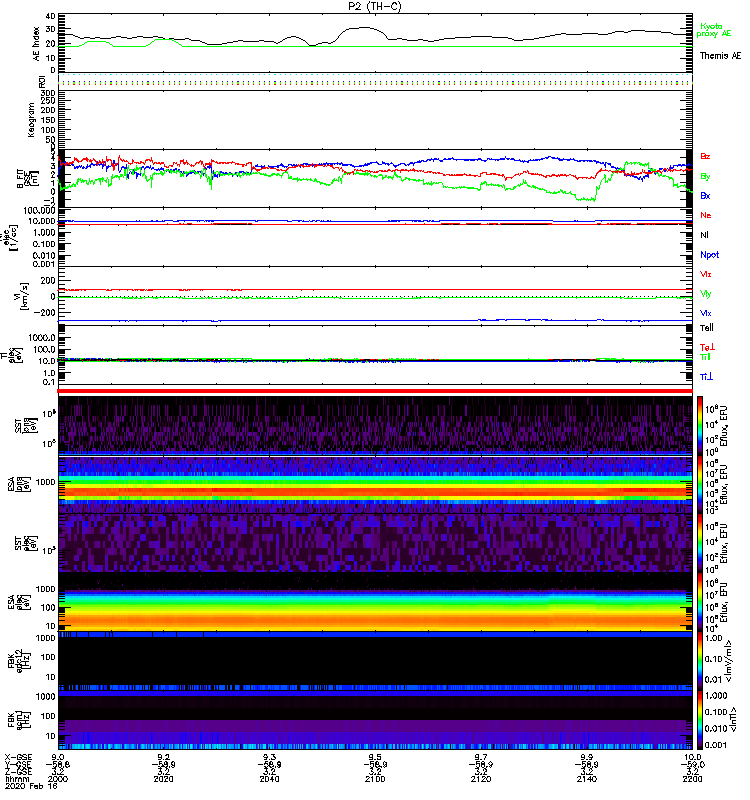The image size is (750, 800).
Task: Click the "2020 Feb 16" date label
Action: [x=32, y=786]
